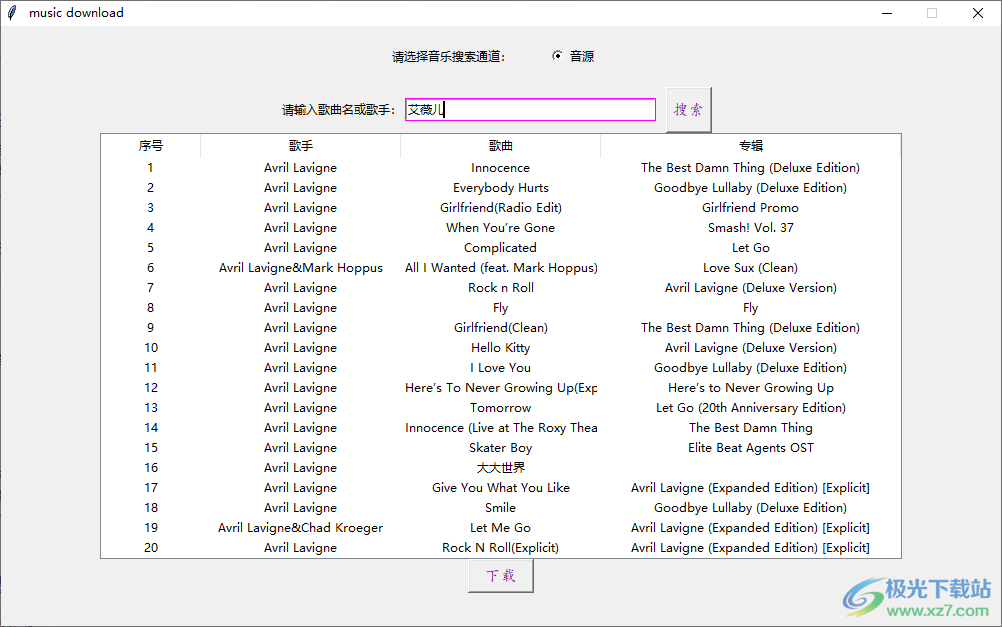Select the song I Love You
The width and height of the screenshot is (1002, 627).
point(500,368)
